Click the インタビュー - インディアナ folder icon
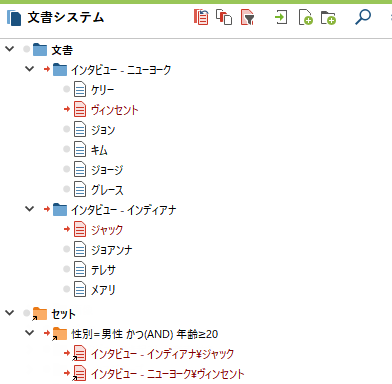The image size is (392, 384). (60, 210)
